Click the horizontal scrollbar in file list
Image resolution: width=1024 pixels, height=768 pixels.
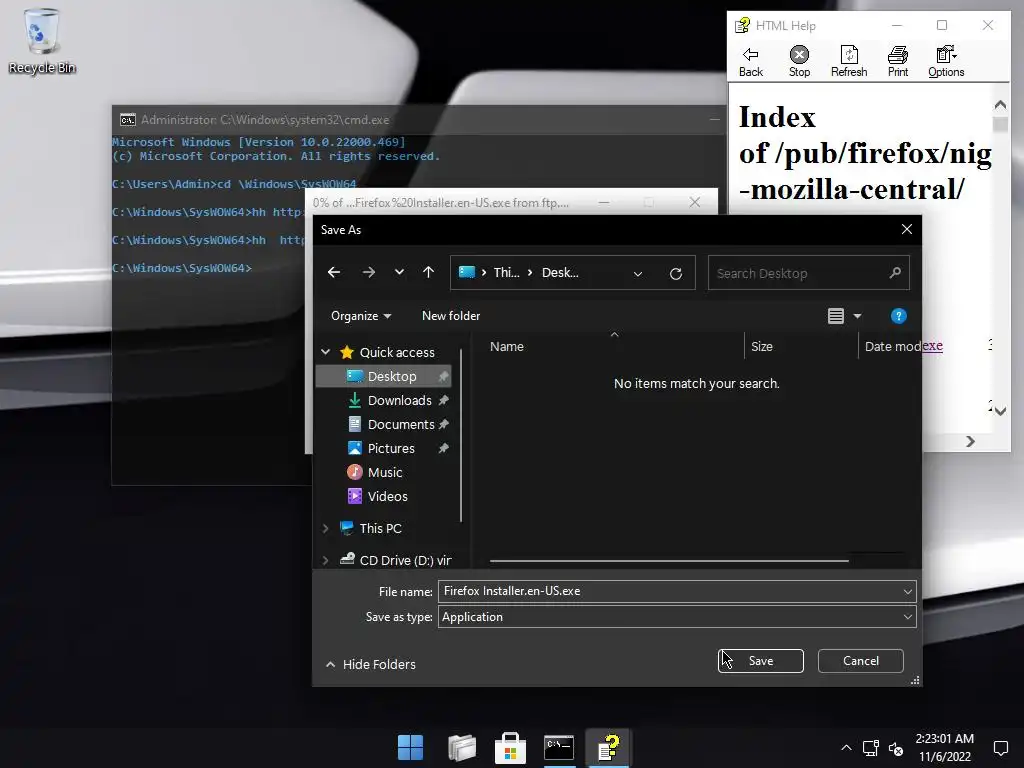click(x=669, y=560)
